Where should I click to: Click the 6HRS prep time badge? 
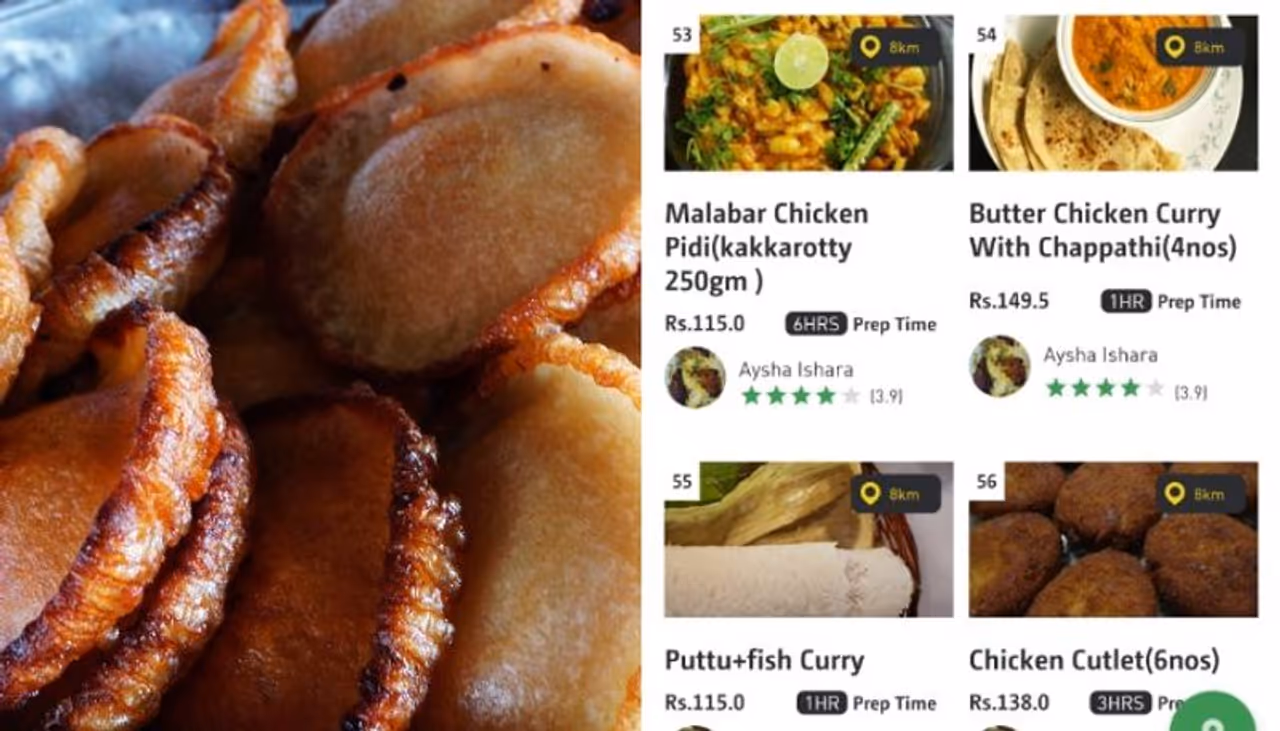pyautogui.click(x=816, y=324)
